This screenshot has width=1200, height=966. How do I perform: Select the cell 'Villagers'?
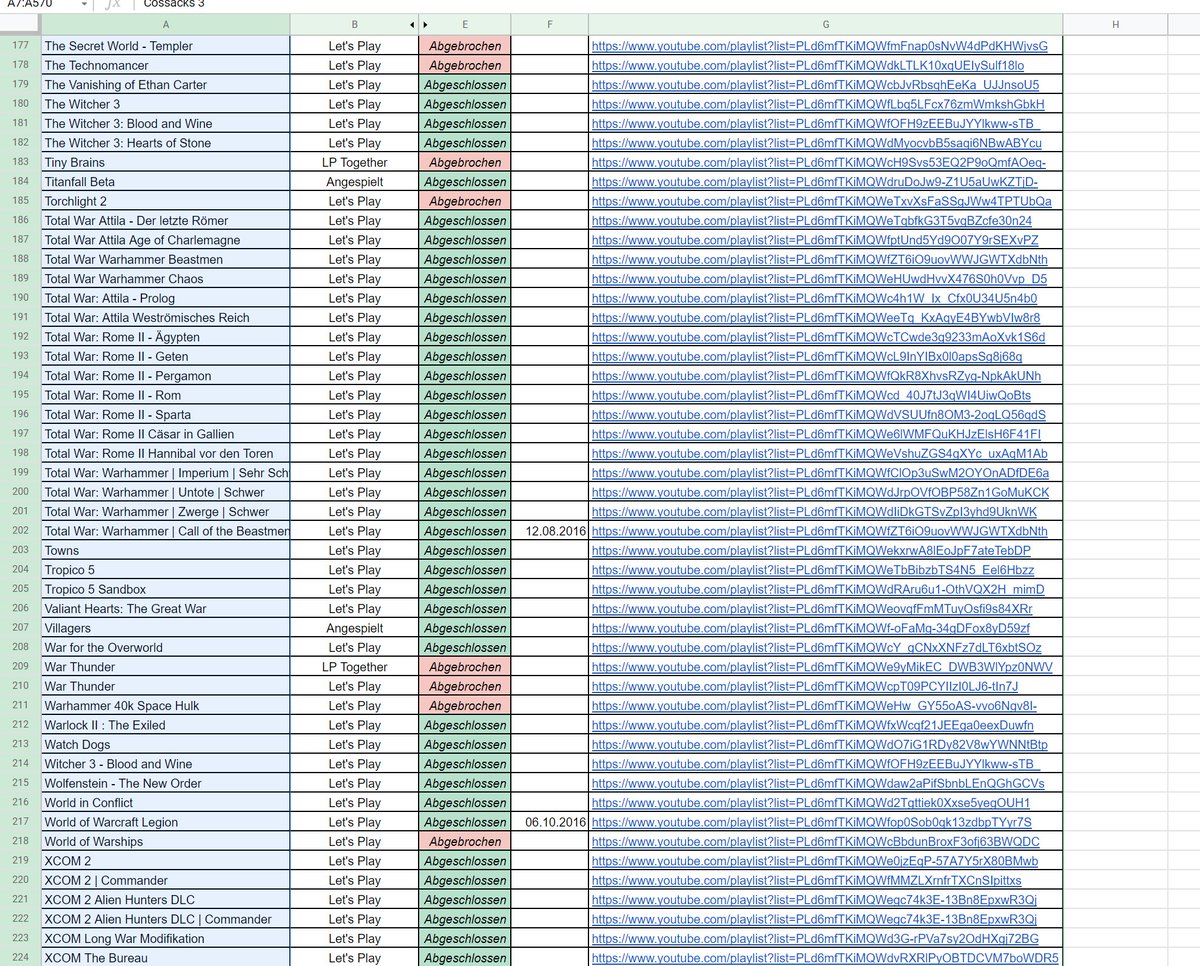click(165, 628)
